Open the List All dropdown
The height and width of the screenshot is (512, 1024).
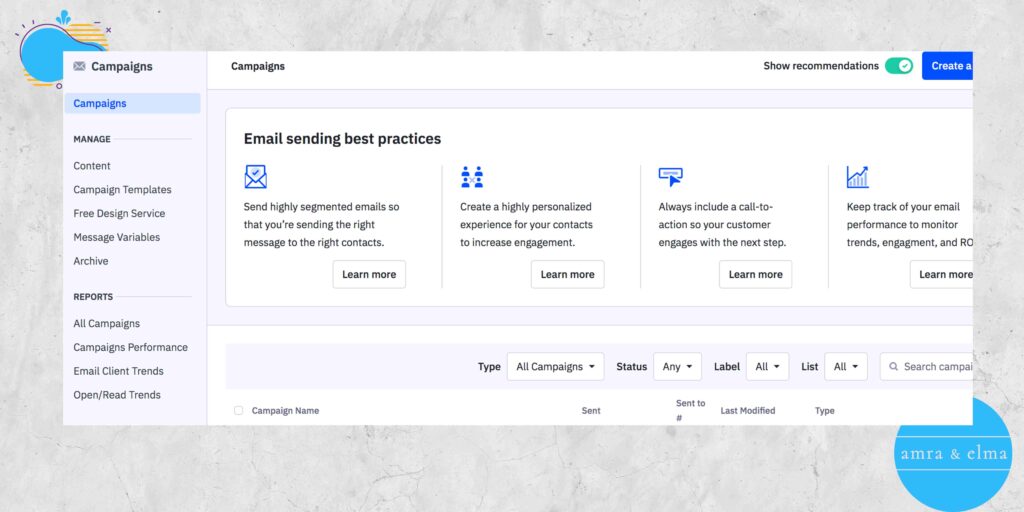[x=846, y=366]
